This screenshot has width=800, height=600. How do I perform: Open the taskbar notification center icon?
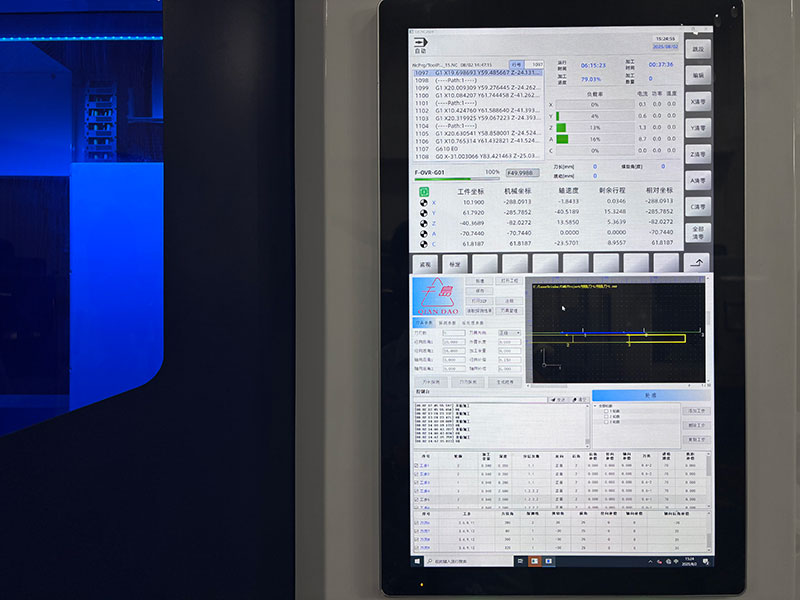pyautogui.click(x=707, y=562)
